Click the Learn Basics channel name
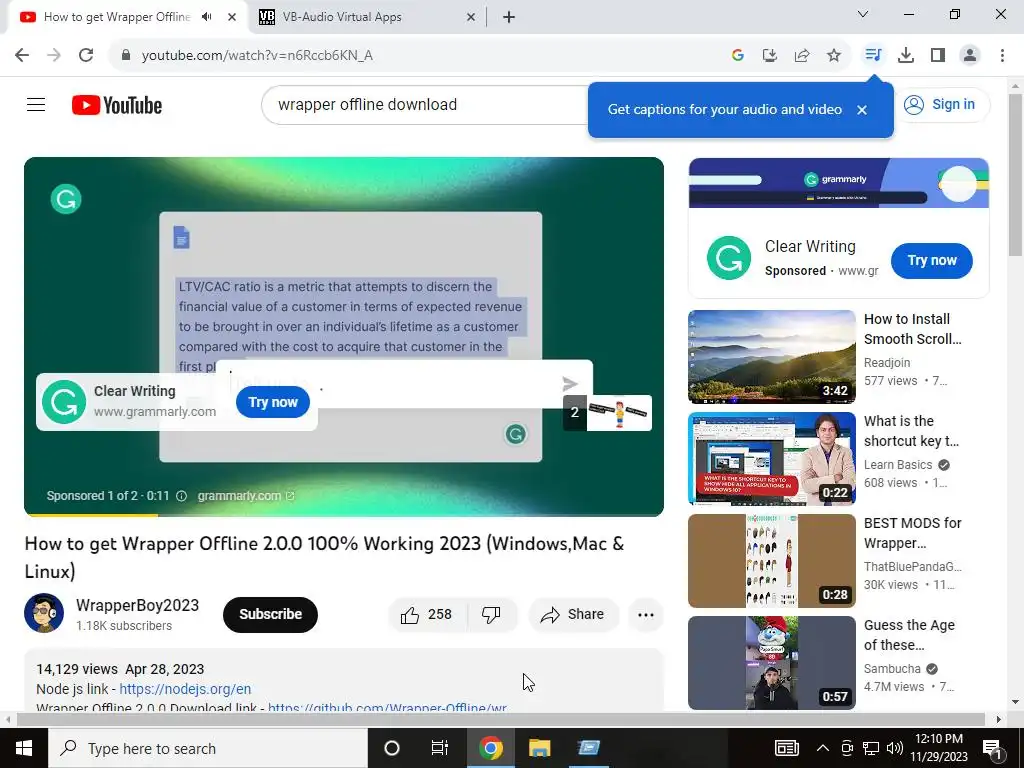The image size is (1024, 768). coord(898,464)
